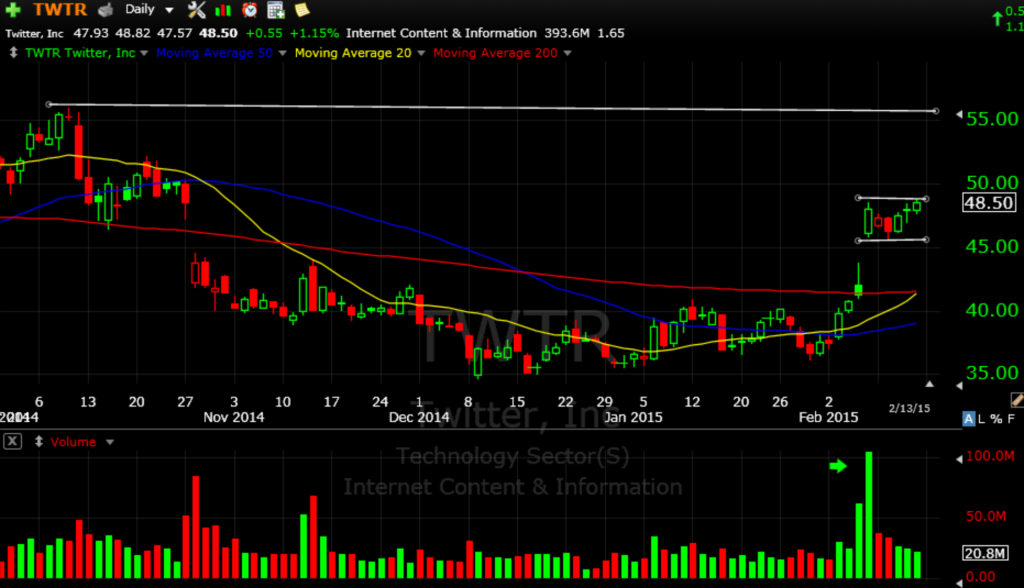Click the volume-axis triangle marker at 0.00
This screenshot has width=1024, height=588.
pyautogui.click(x=959, y=581)
